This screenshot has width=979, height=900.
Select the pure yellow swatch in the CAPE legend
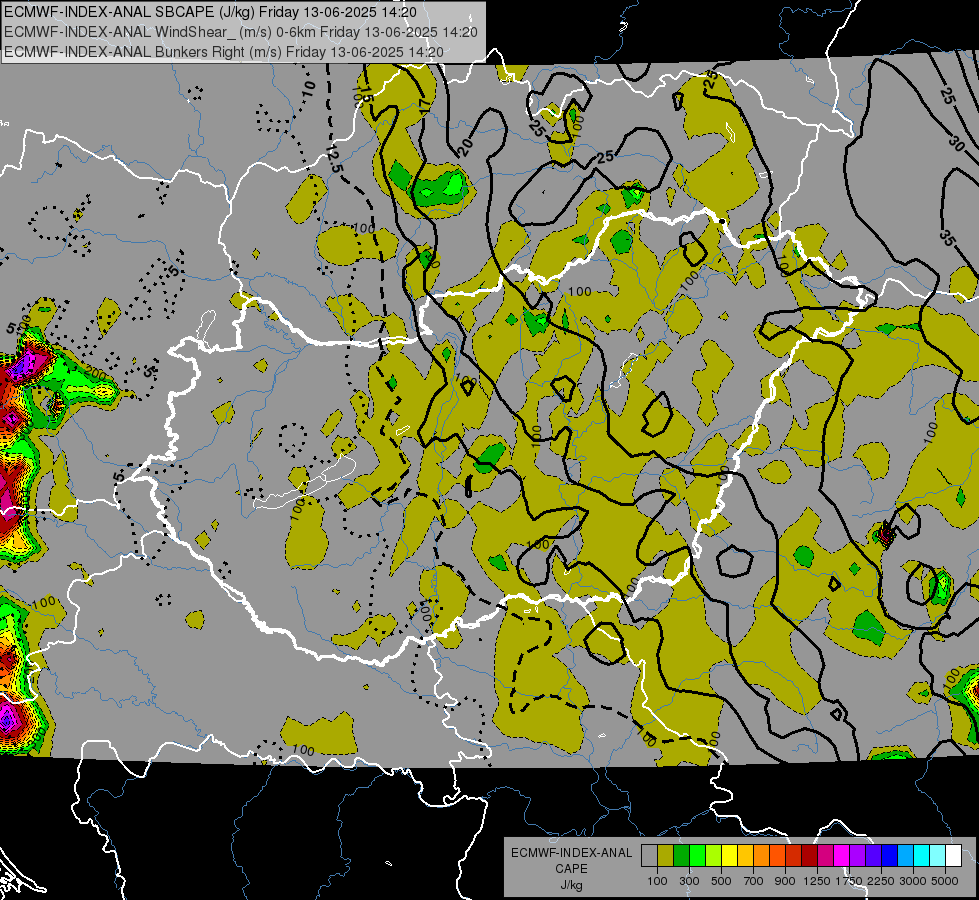729,856
